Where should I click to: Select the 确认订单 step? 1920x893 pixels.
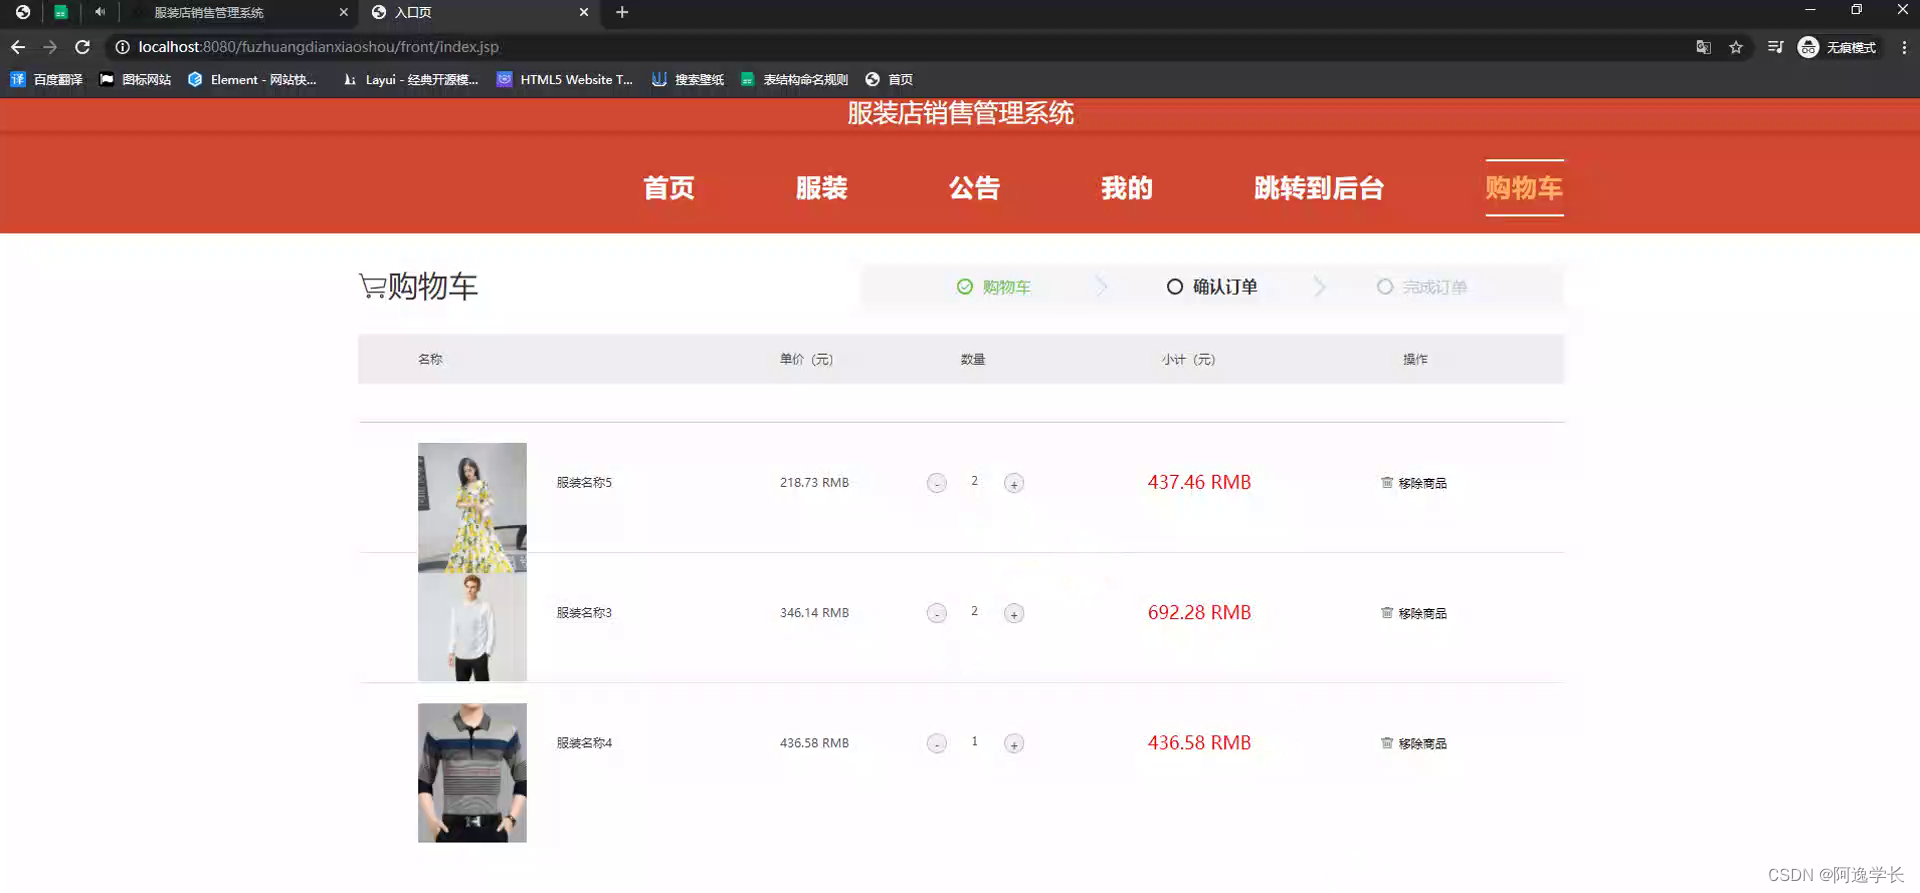pyautogui.click(x=1212, y=287)
